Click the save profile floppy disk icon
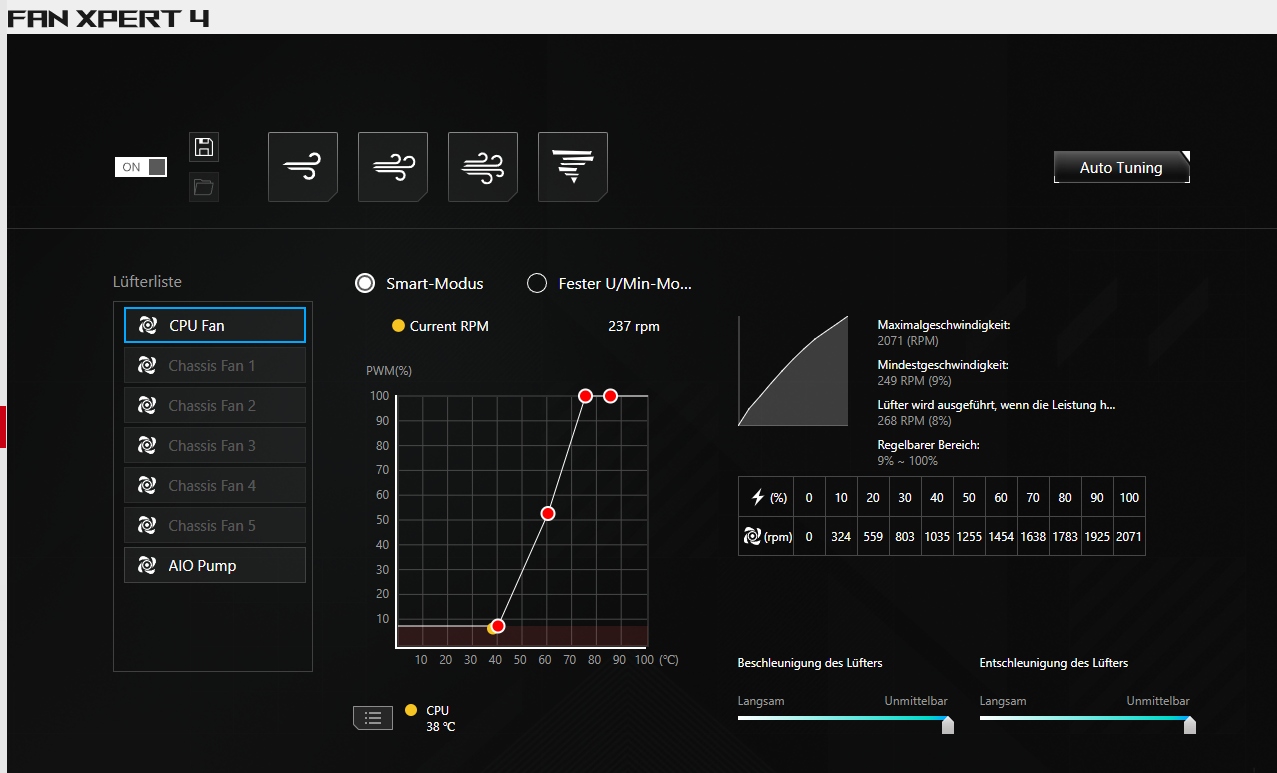1277x773 pixels. pos(204,147)
